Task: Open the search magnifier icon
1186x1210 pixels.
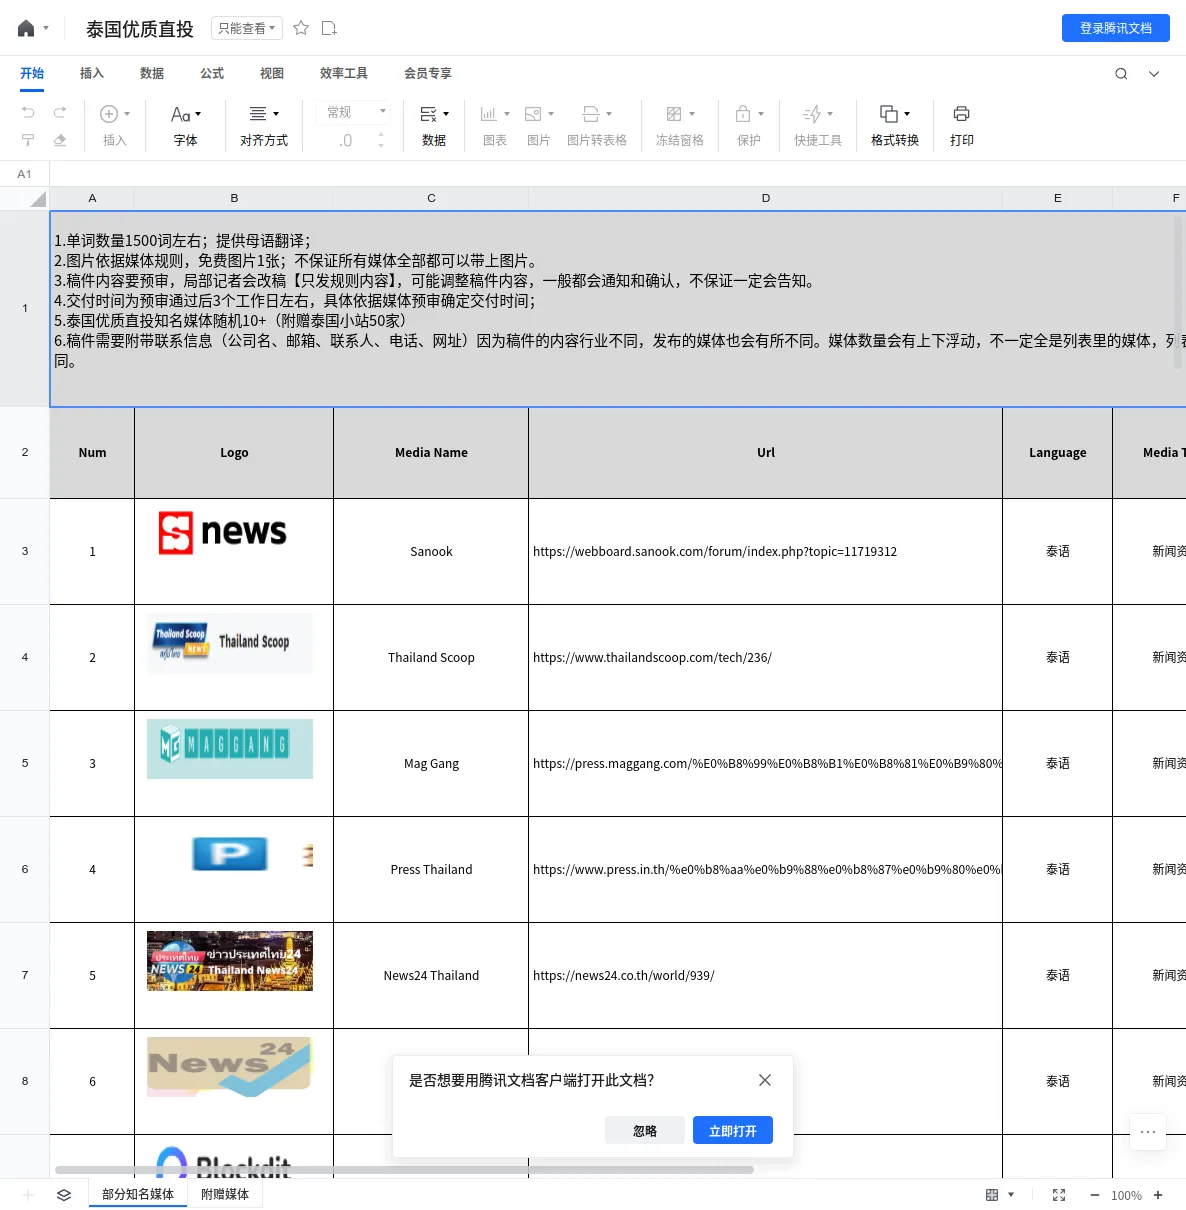Action: tap(1121, 74)
